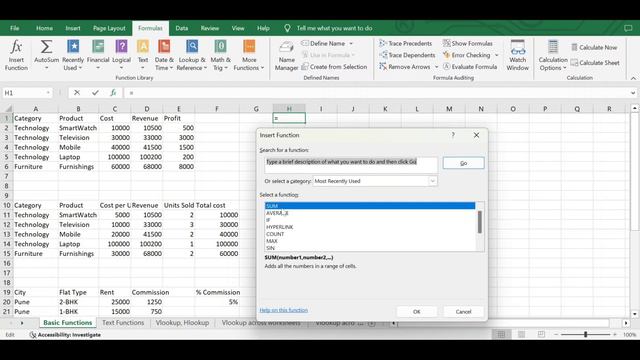
Task: Expand the Define Name dropdown arrow
Action: (x=351, y=43)
